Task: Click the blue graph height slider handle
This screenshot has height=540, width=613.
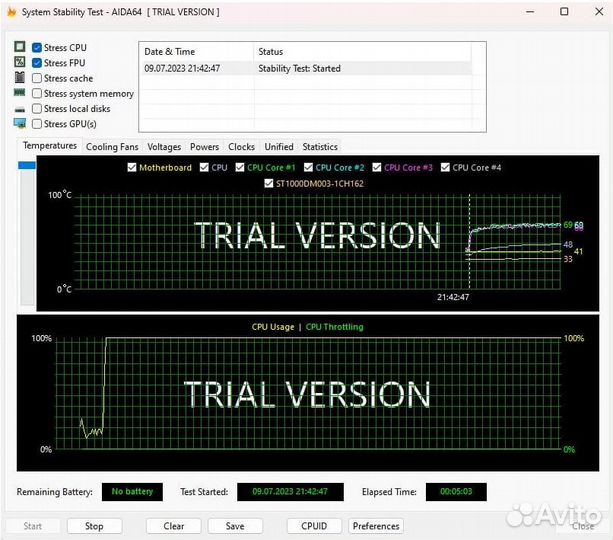Action: [27, 166]
